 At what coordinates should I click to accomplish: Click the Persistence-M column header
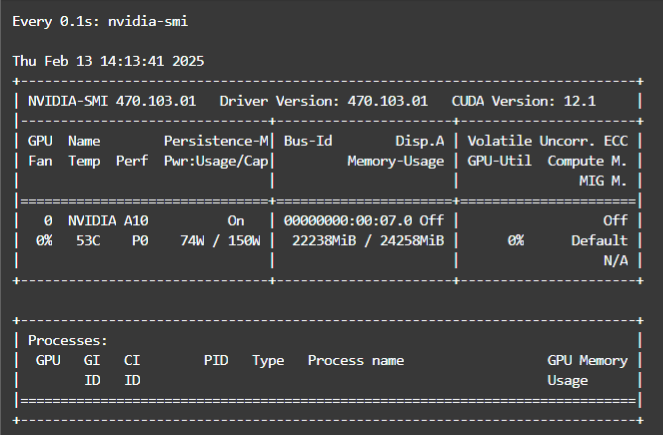coord(216,141)
